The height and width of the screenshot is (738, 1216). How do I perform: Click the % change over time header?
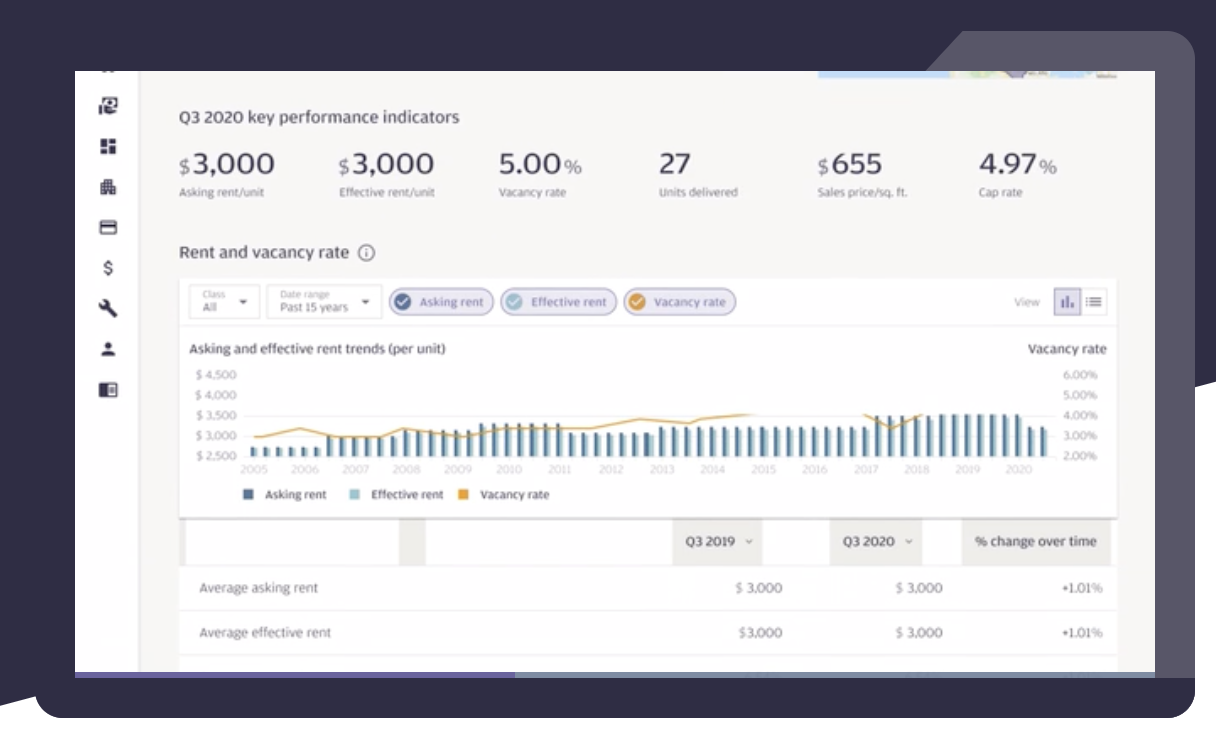click(1035, 542)
